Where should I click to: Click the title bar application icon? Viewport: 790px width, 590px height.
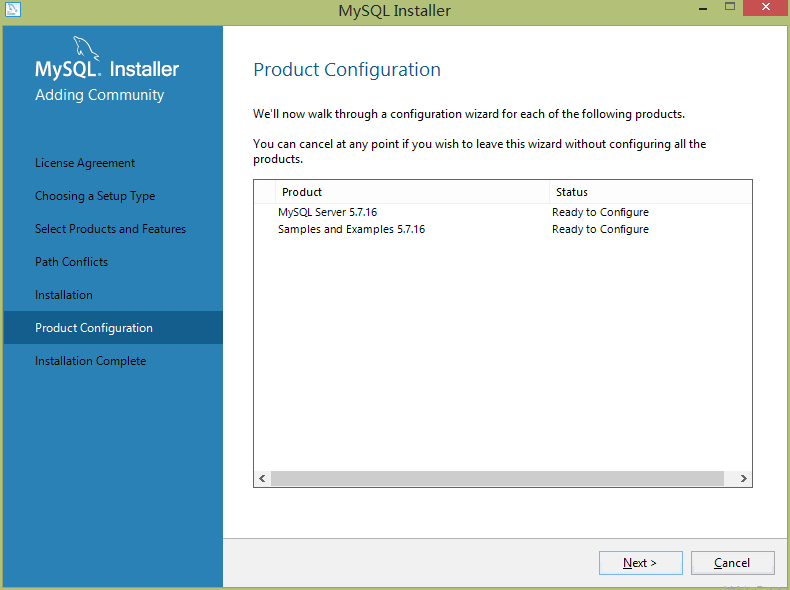click(x=14, y=10)
